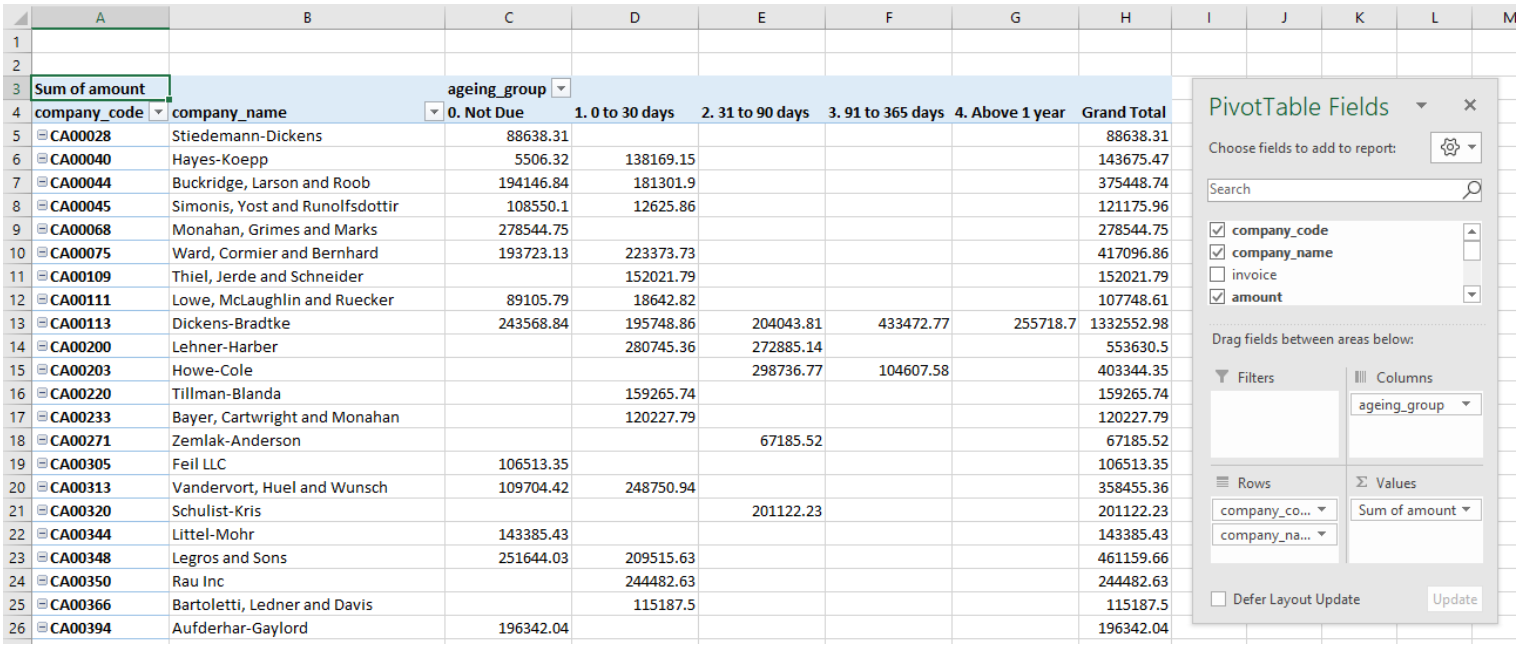Viewport: 1516px width, 652px height.
Task: Open Sum of amount values field dropdown
Action: pos(1467,510)
